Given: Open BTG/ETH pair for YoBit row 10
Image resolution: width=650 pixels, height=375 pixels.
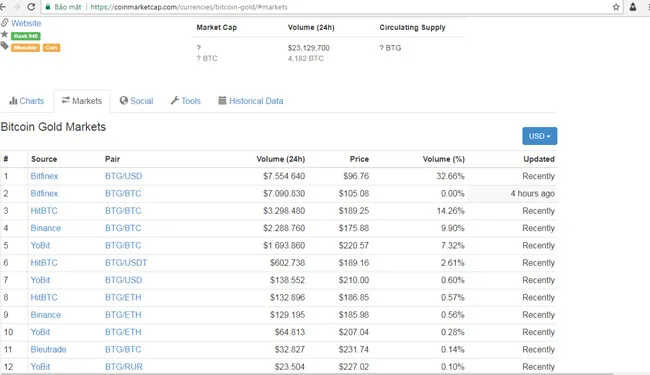Looking at the screenshot, I should [123, 333].
